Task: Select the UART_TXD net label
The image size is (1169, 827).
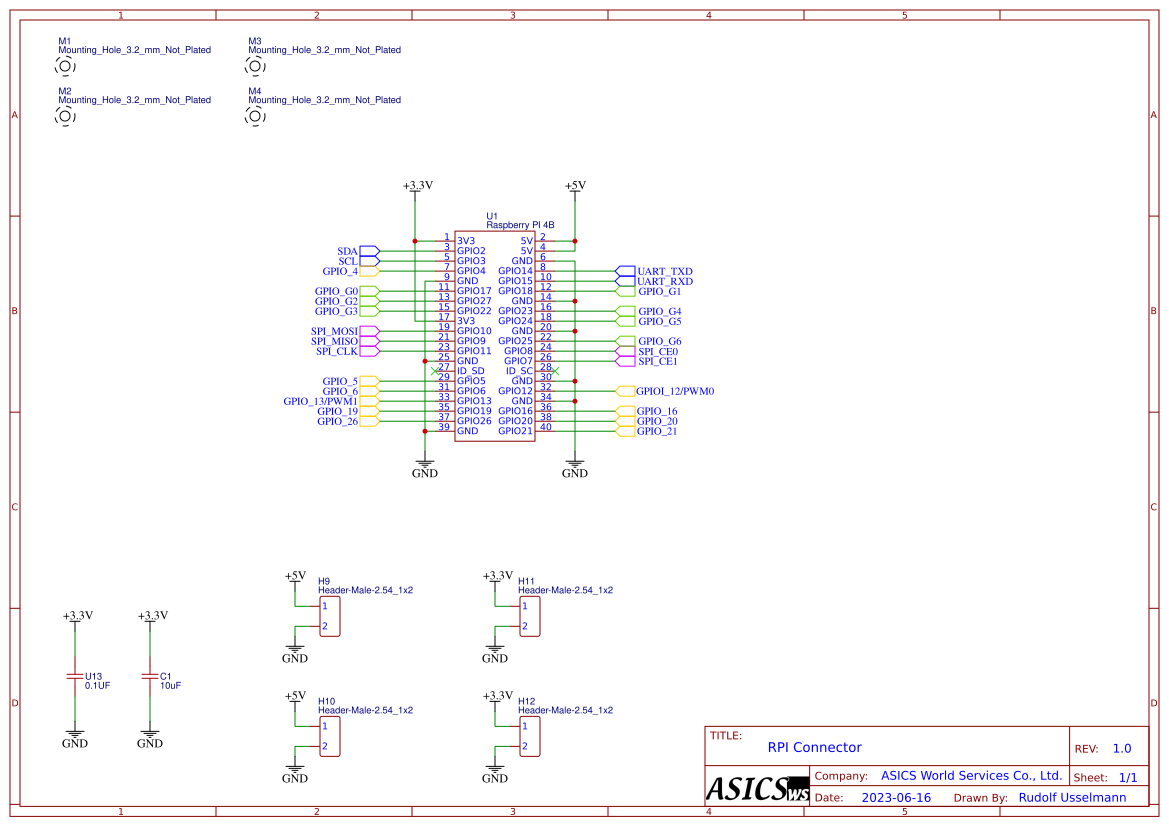Action: click(649, 270)
